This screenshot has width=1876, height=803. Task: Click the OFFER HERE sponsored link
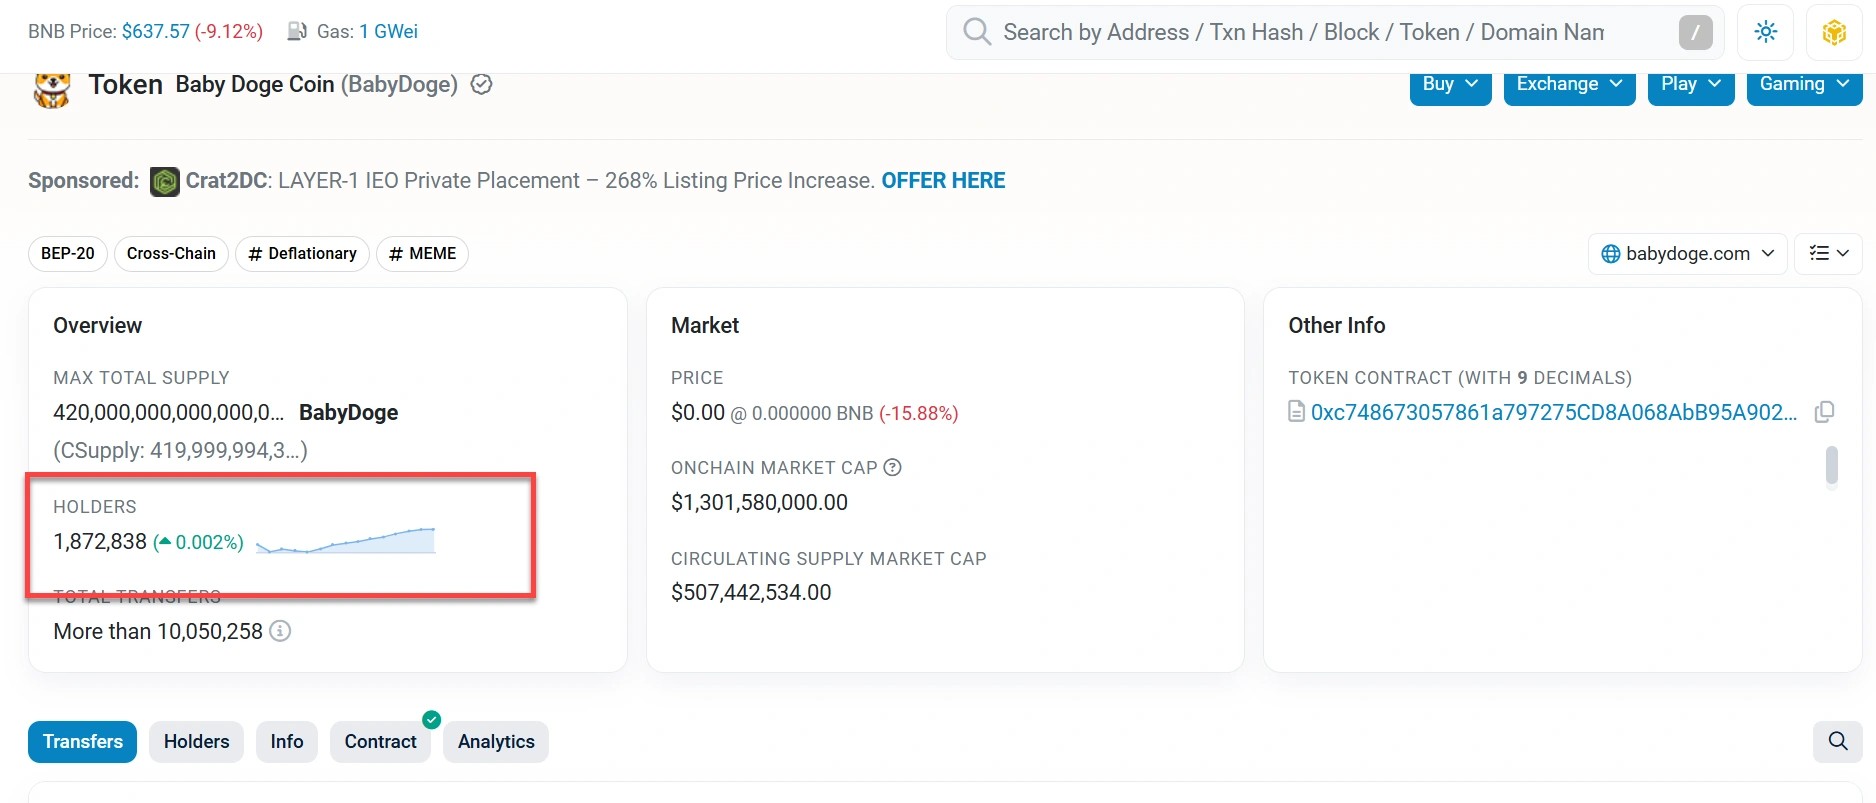coord(943,181)
